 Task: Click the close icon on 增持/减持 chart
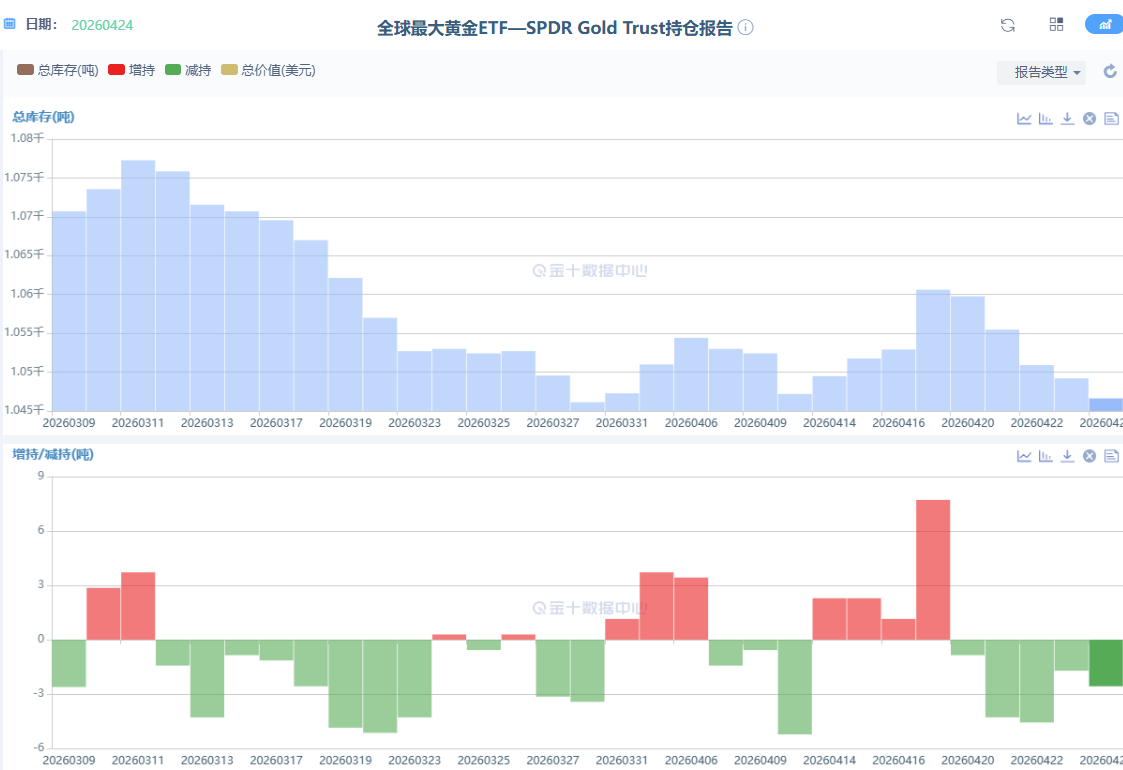pyautogui.click(x=1090, y=456)
